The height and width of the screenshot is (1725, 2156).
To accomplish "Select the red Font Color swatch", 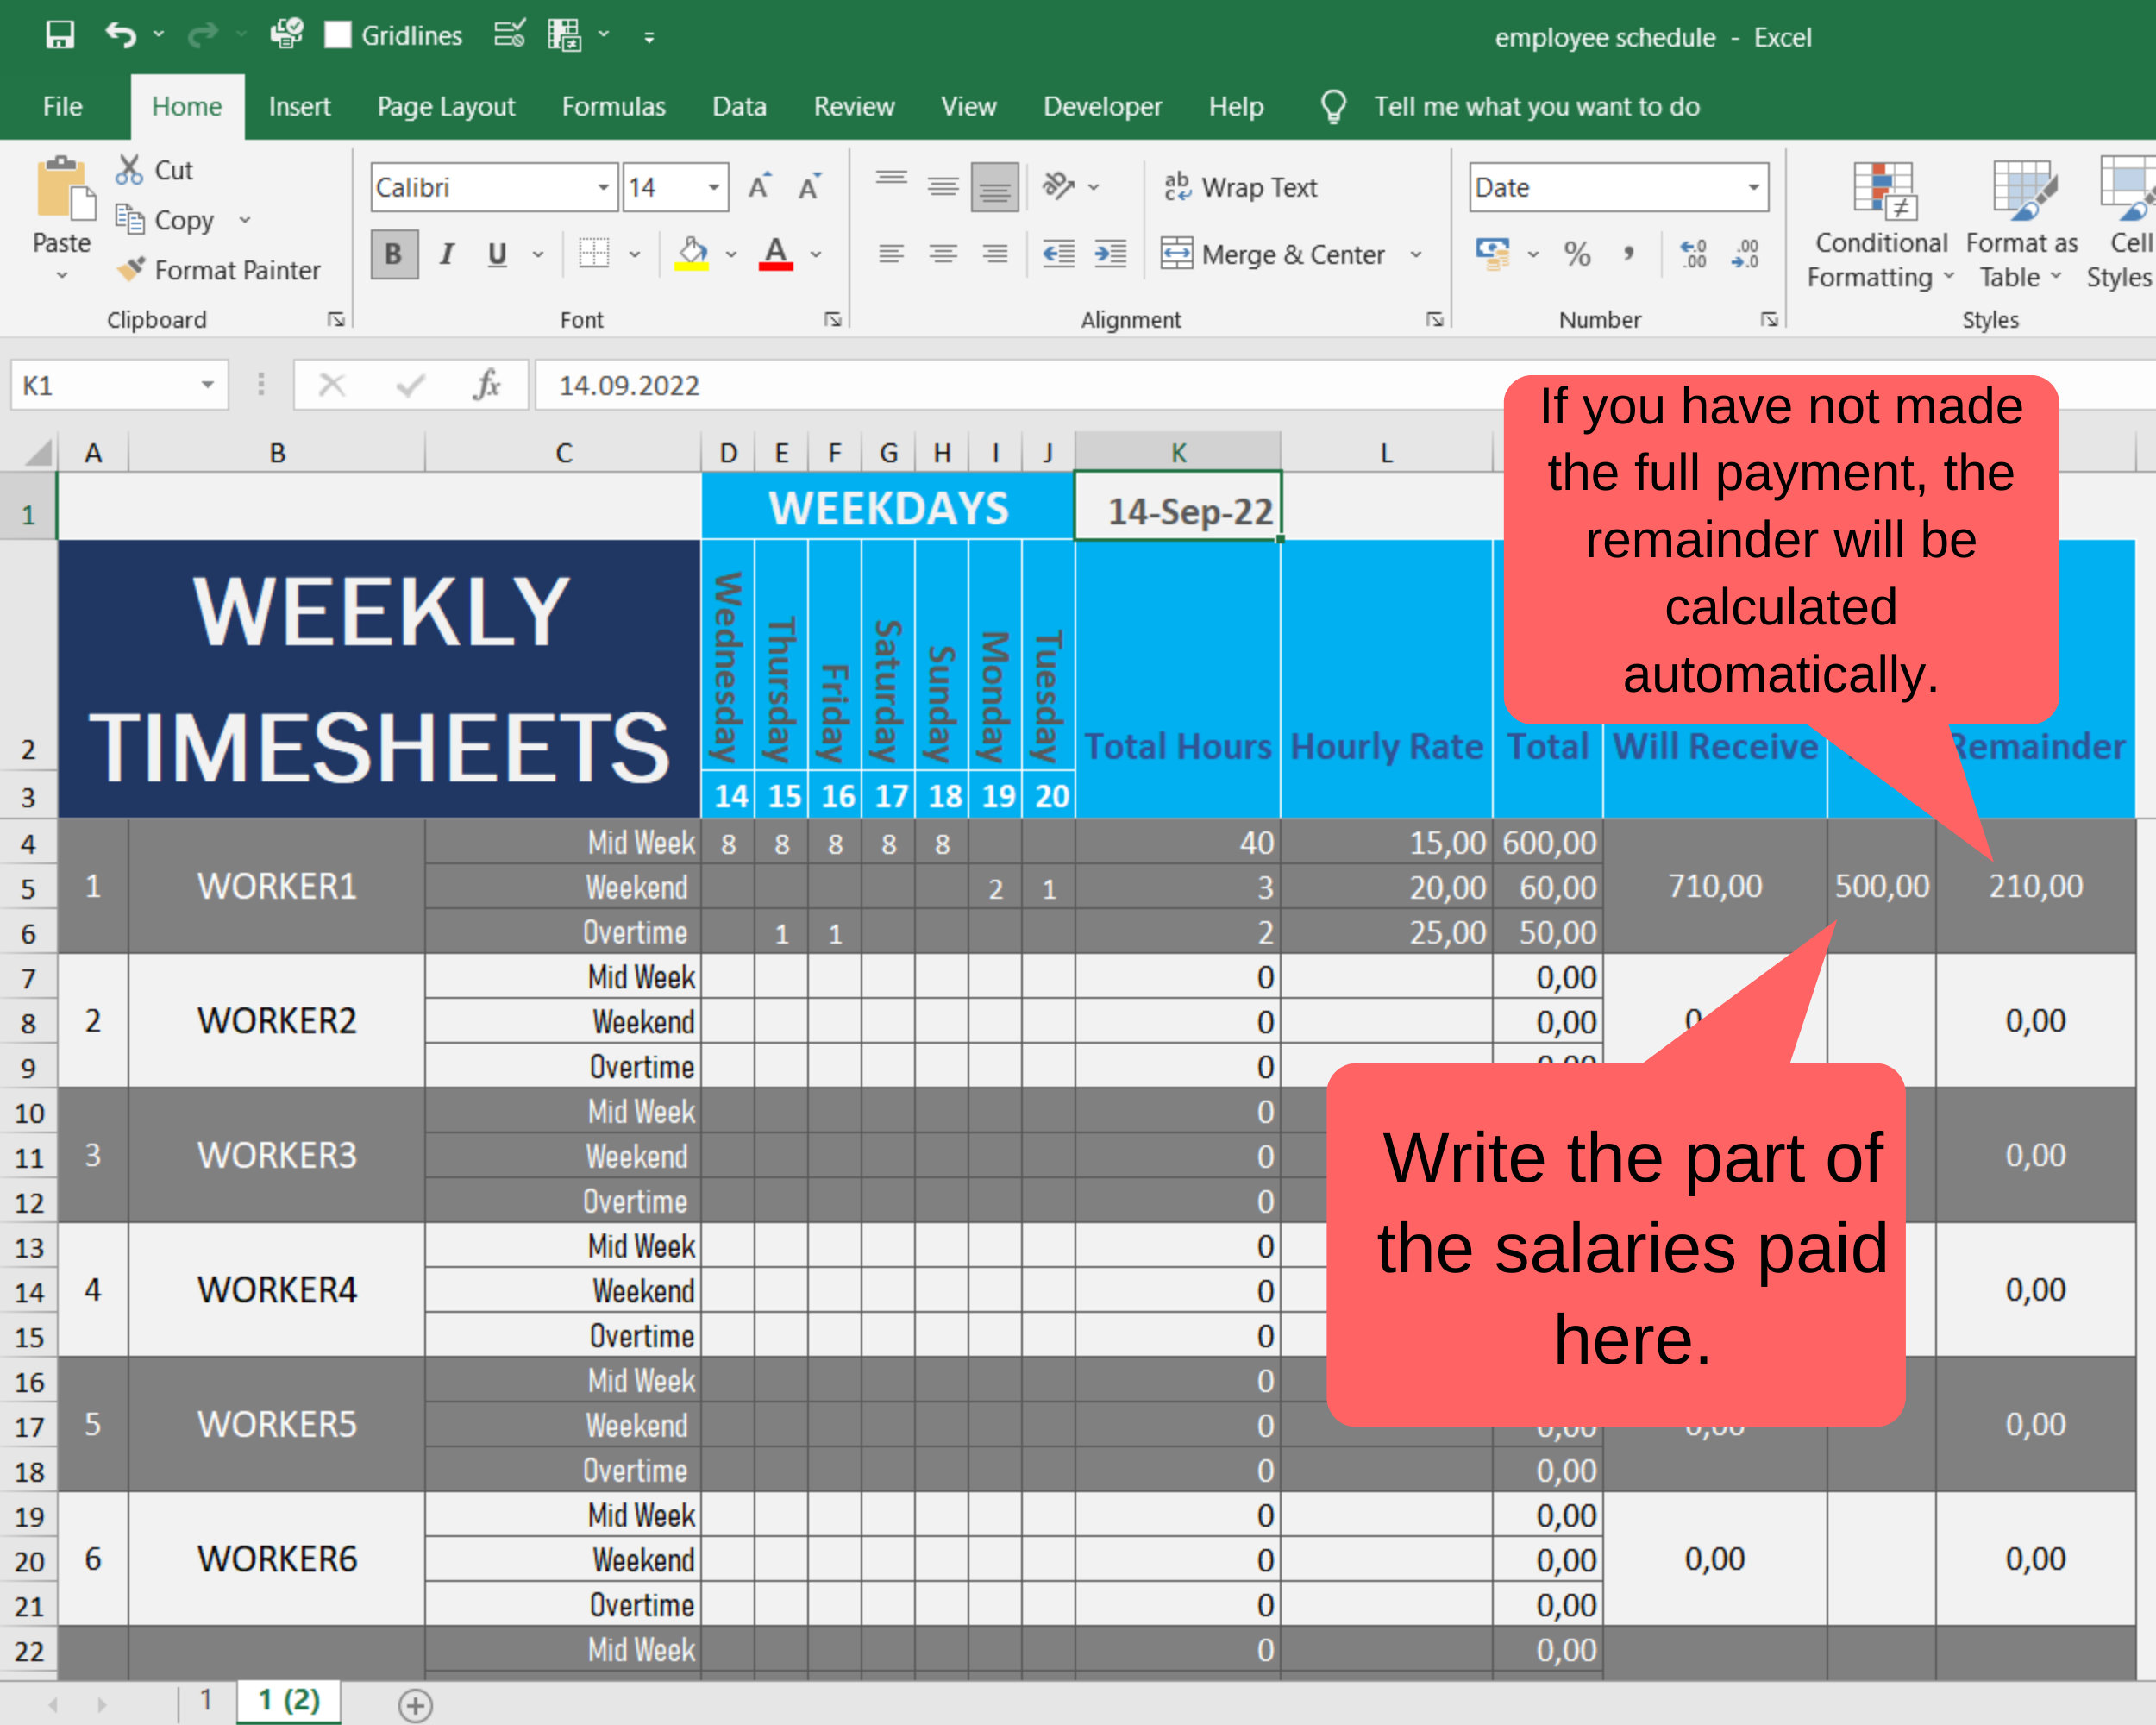I will tap(776, 254).
